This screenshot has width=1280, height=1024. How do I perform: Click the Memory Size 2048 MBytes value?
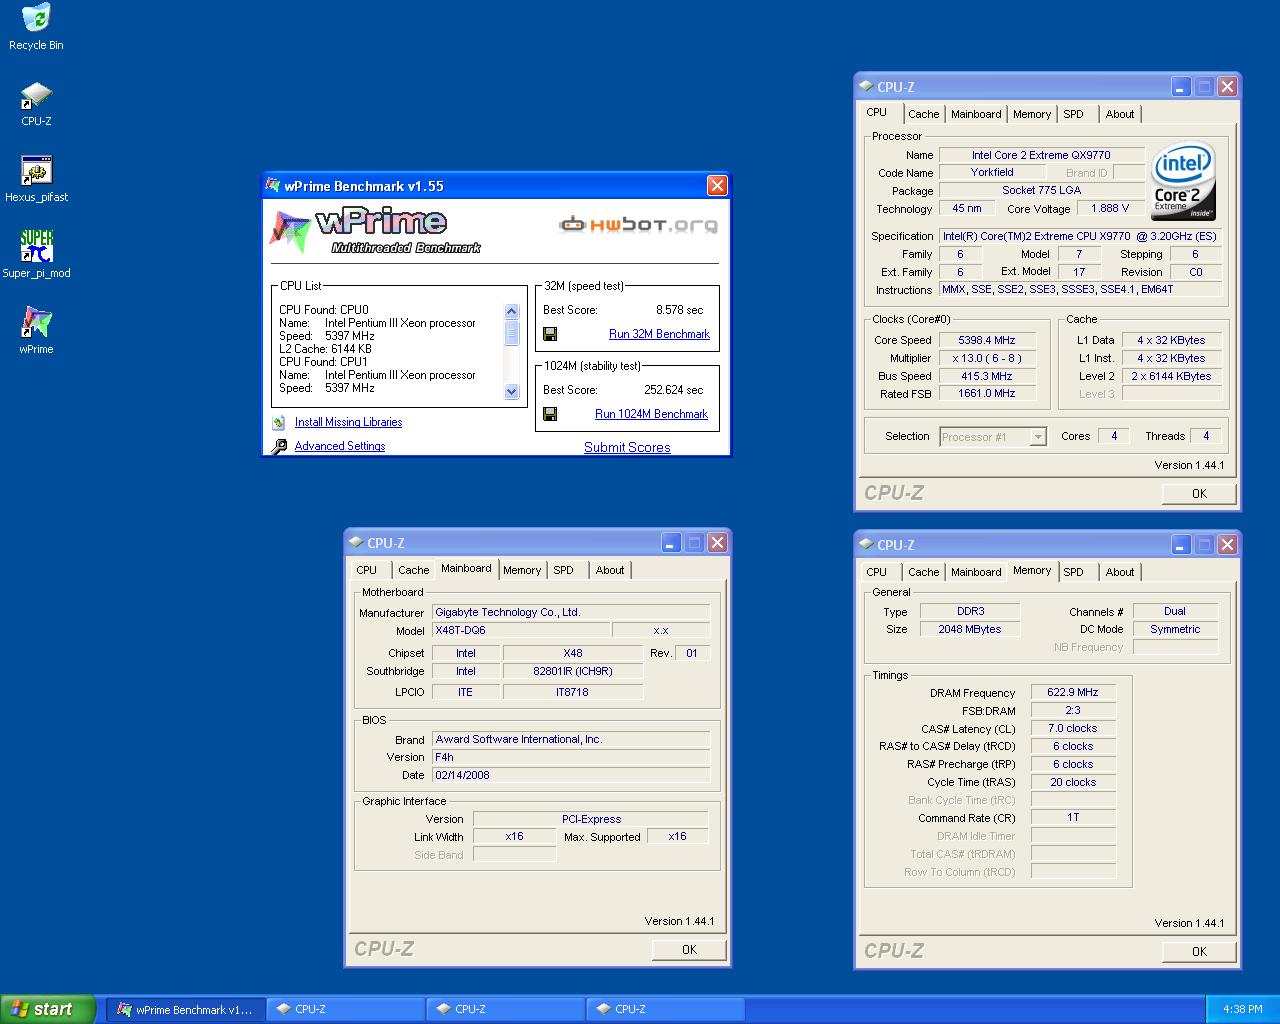(970, 629)
